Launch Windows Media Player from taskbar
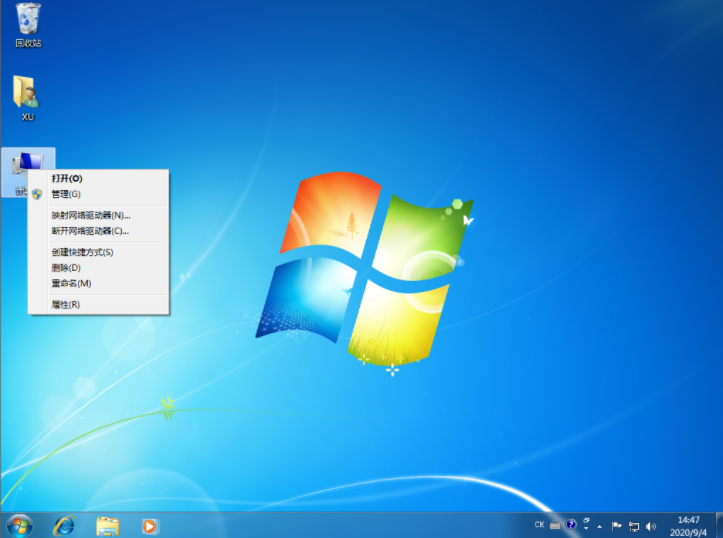The image size is (723, 538). click(x=149, y=525)
